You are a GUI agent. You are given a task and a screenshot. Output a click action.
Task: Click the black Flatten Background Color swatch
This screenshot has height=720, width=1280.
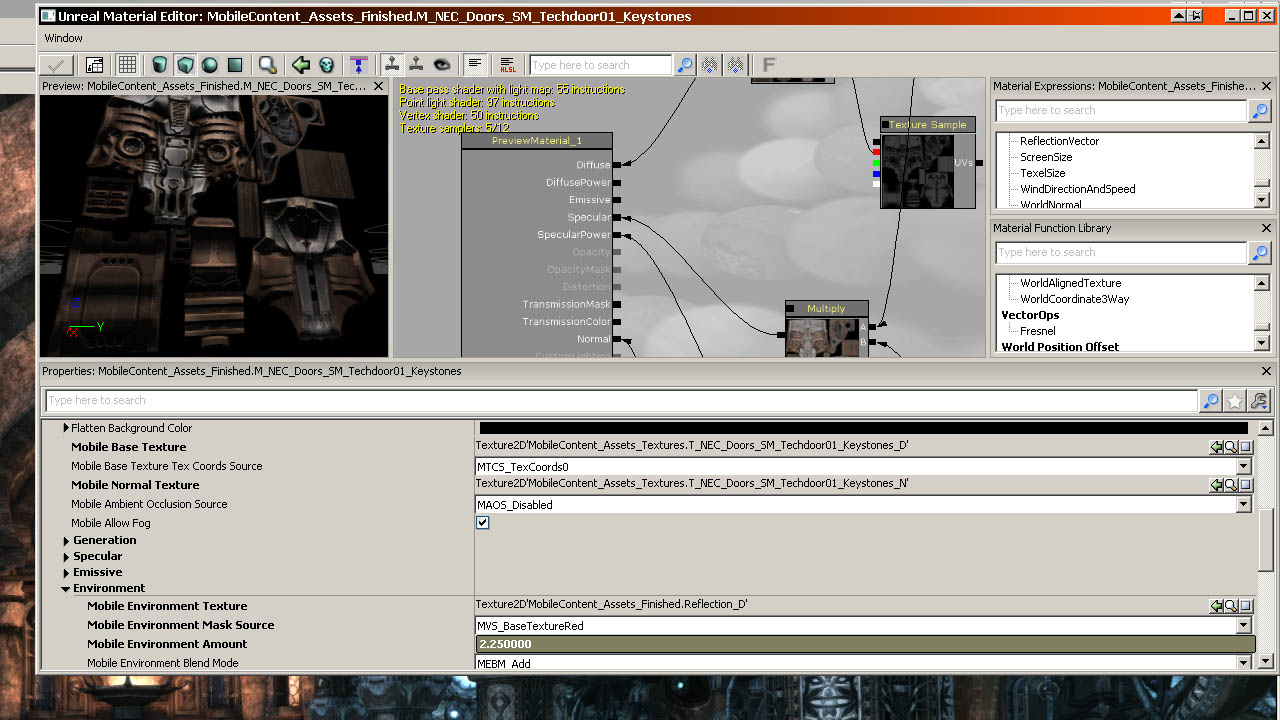862,428
